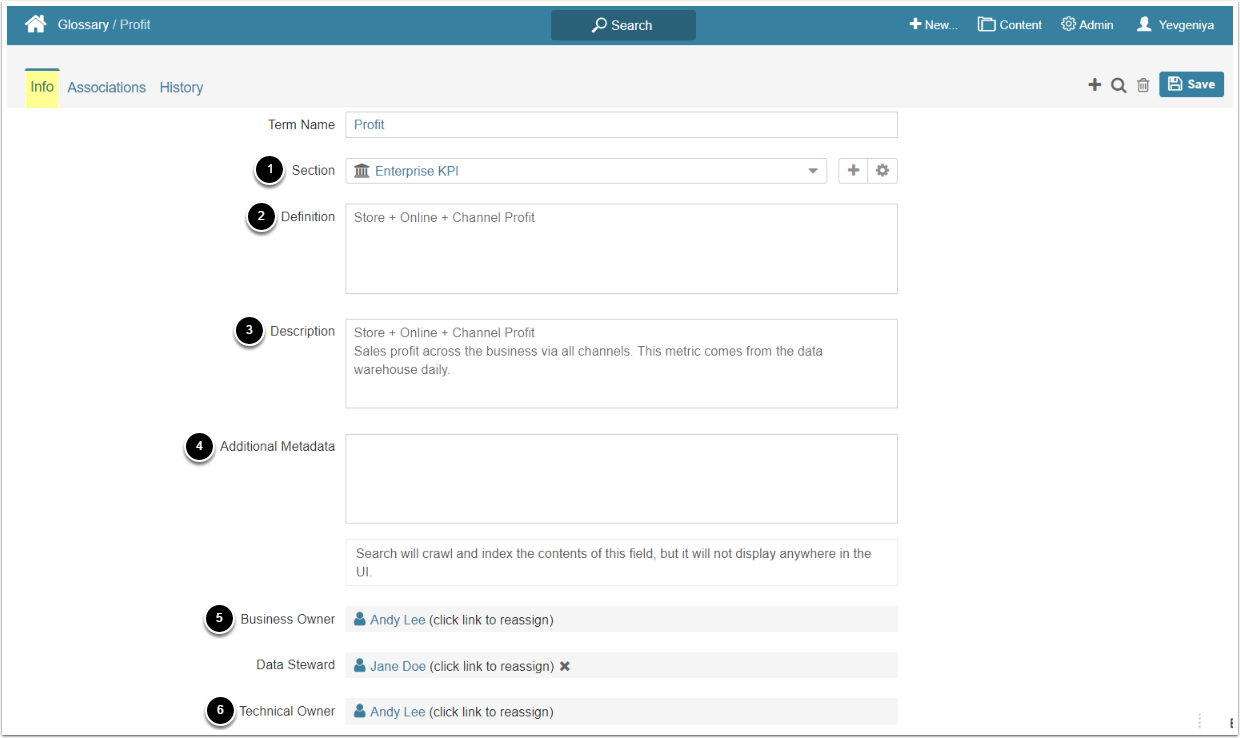The image size is (1240, 738).
Task: Switch to the Info tab
Action: [x=42, y=87]
